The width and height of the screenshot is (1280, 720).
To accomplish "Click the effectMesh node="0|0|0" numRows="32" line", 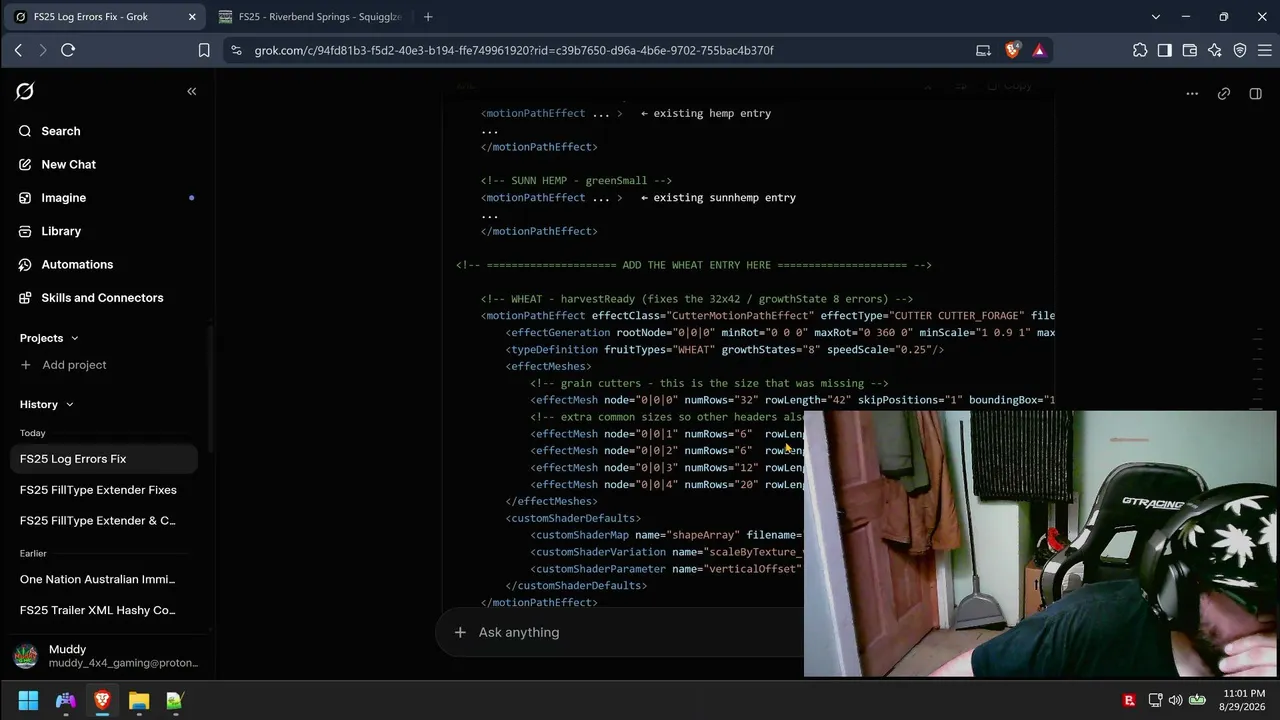I will click(x=793, y=400).
